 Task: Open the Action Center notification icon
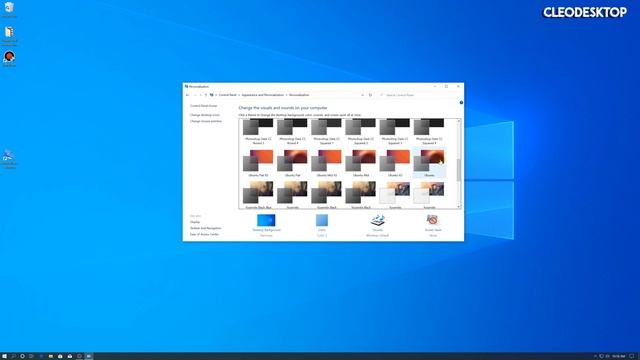click(x=632, y=356)
